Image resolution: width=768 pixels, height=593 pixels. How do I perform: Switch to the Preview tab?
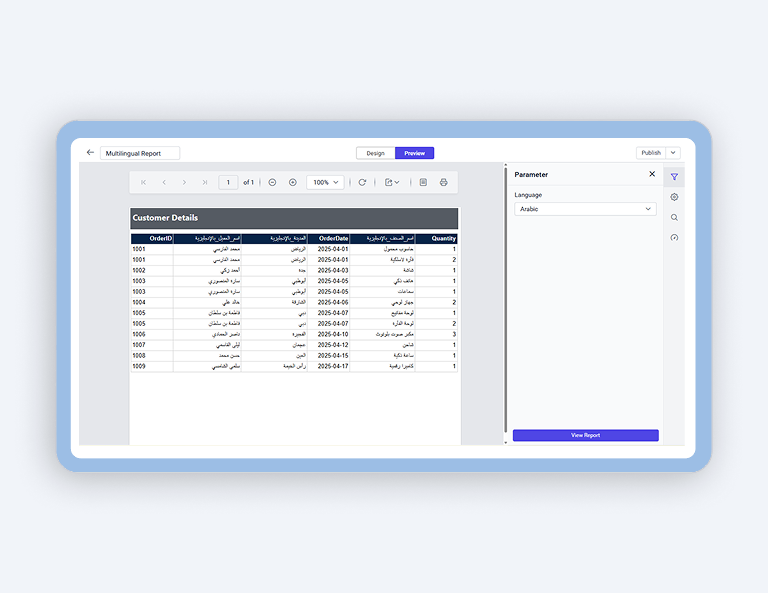[x=414, y=153]
